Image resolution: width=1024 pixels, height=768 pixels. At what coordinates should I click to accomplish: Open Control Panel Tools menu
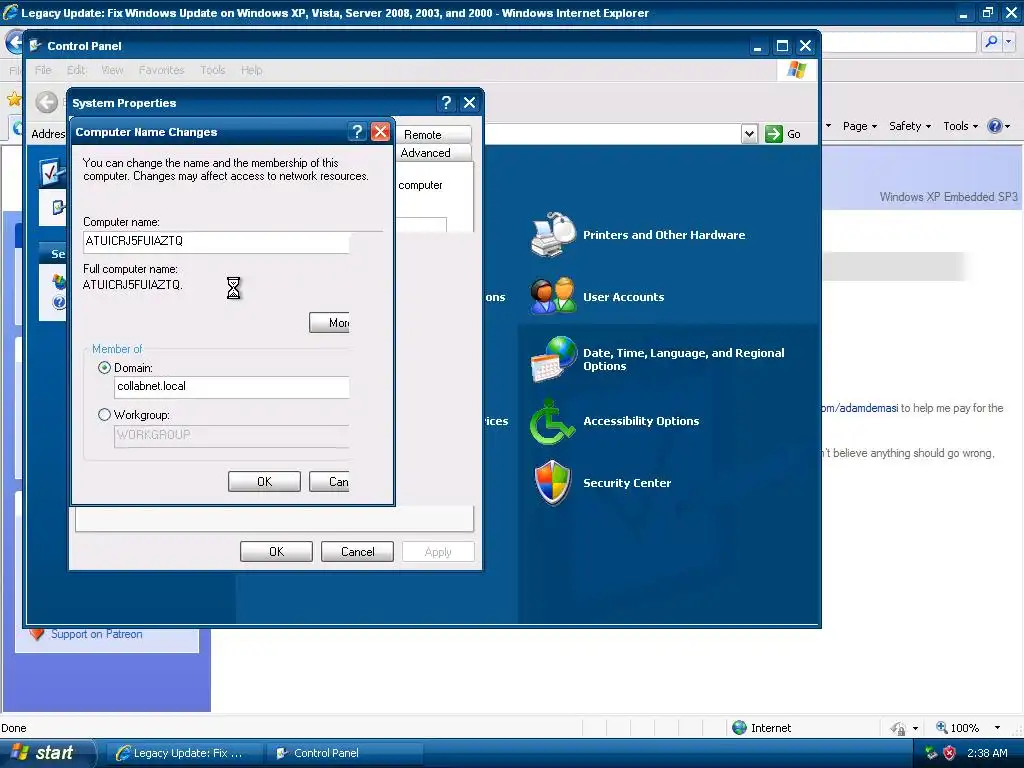point(213,70)
